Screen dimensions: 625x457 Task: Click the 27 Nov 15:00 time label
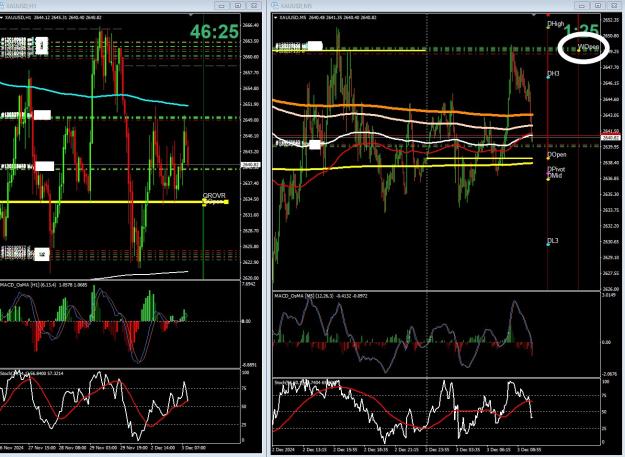pyautogui.click(x=42, y=448)
